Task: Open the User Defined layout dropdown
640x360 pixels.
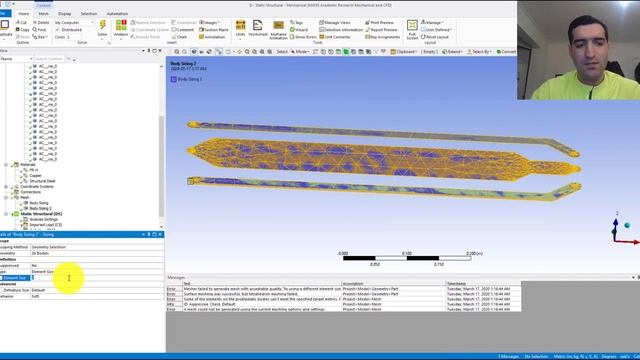Action: click(436, 30)
